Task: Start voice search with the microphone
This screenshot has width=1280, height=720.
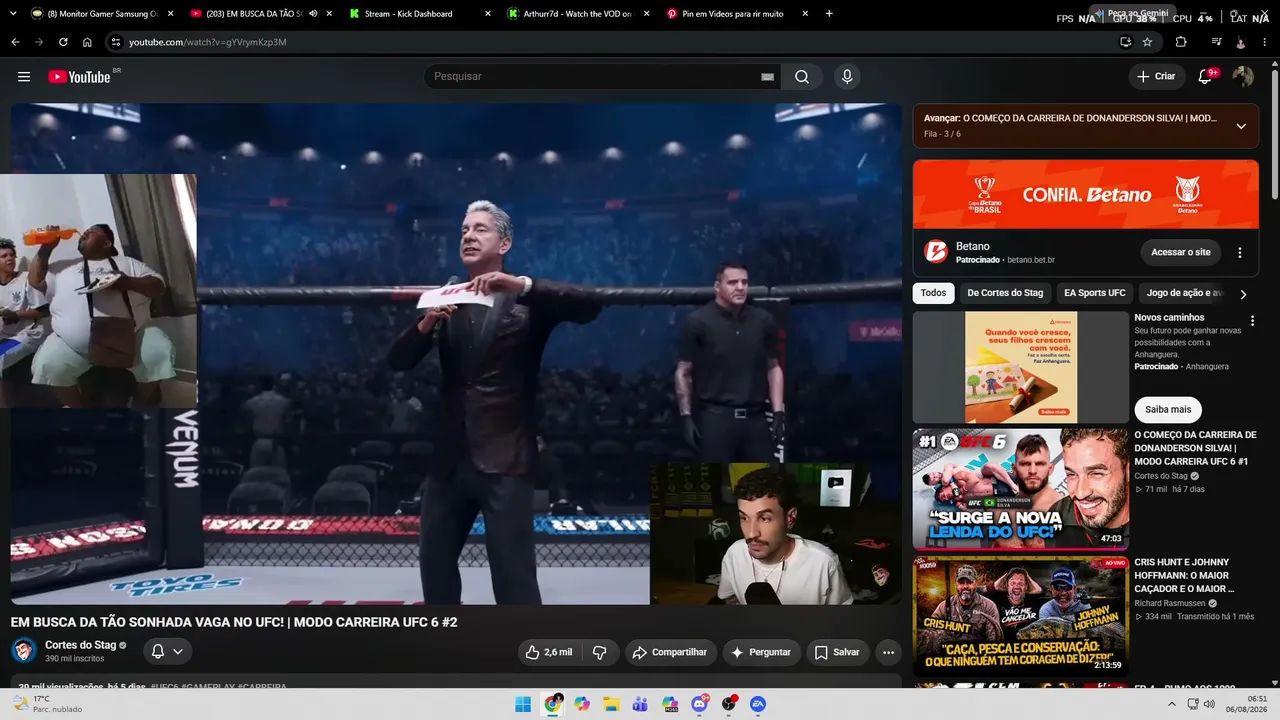Action: pyautogui.click(x=847, y=77)
